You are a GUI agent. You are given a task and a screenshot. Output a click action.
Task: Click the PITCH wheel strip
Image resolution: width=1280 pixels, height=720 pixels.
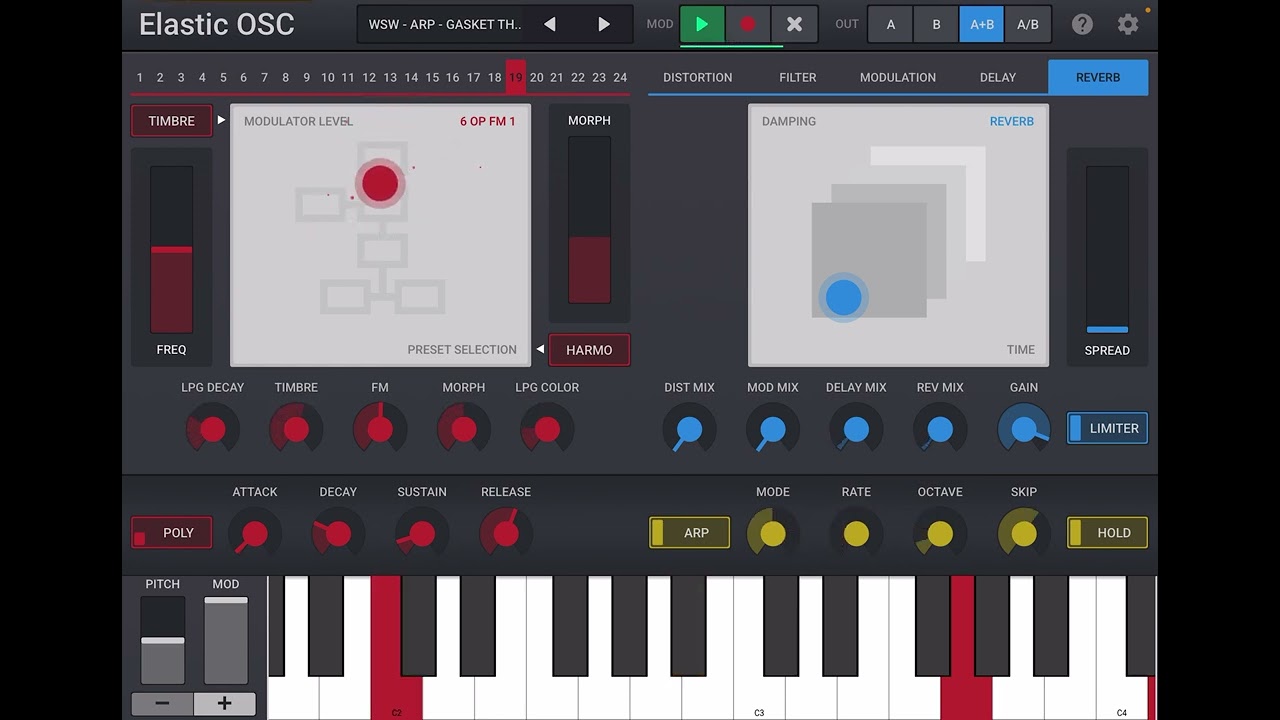point(162,640)
